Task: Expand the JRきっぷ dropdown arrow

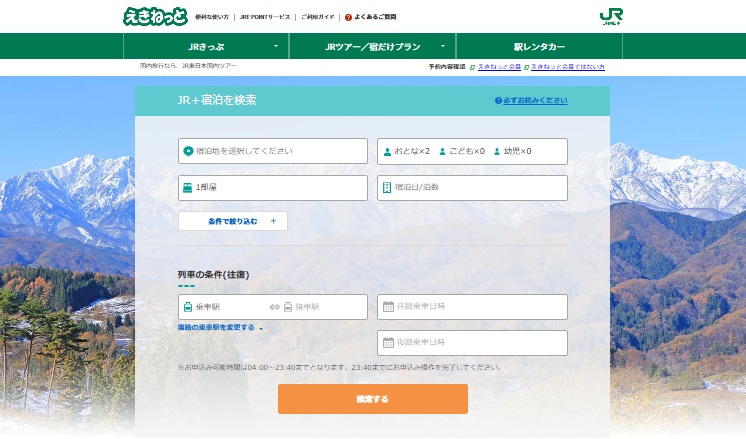Action: (x=276, y=46)
